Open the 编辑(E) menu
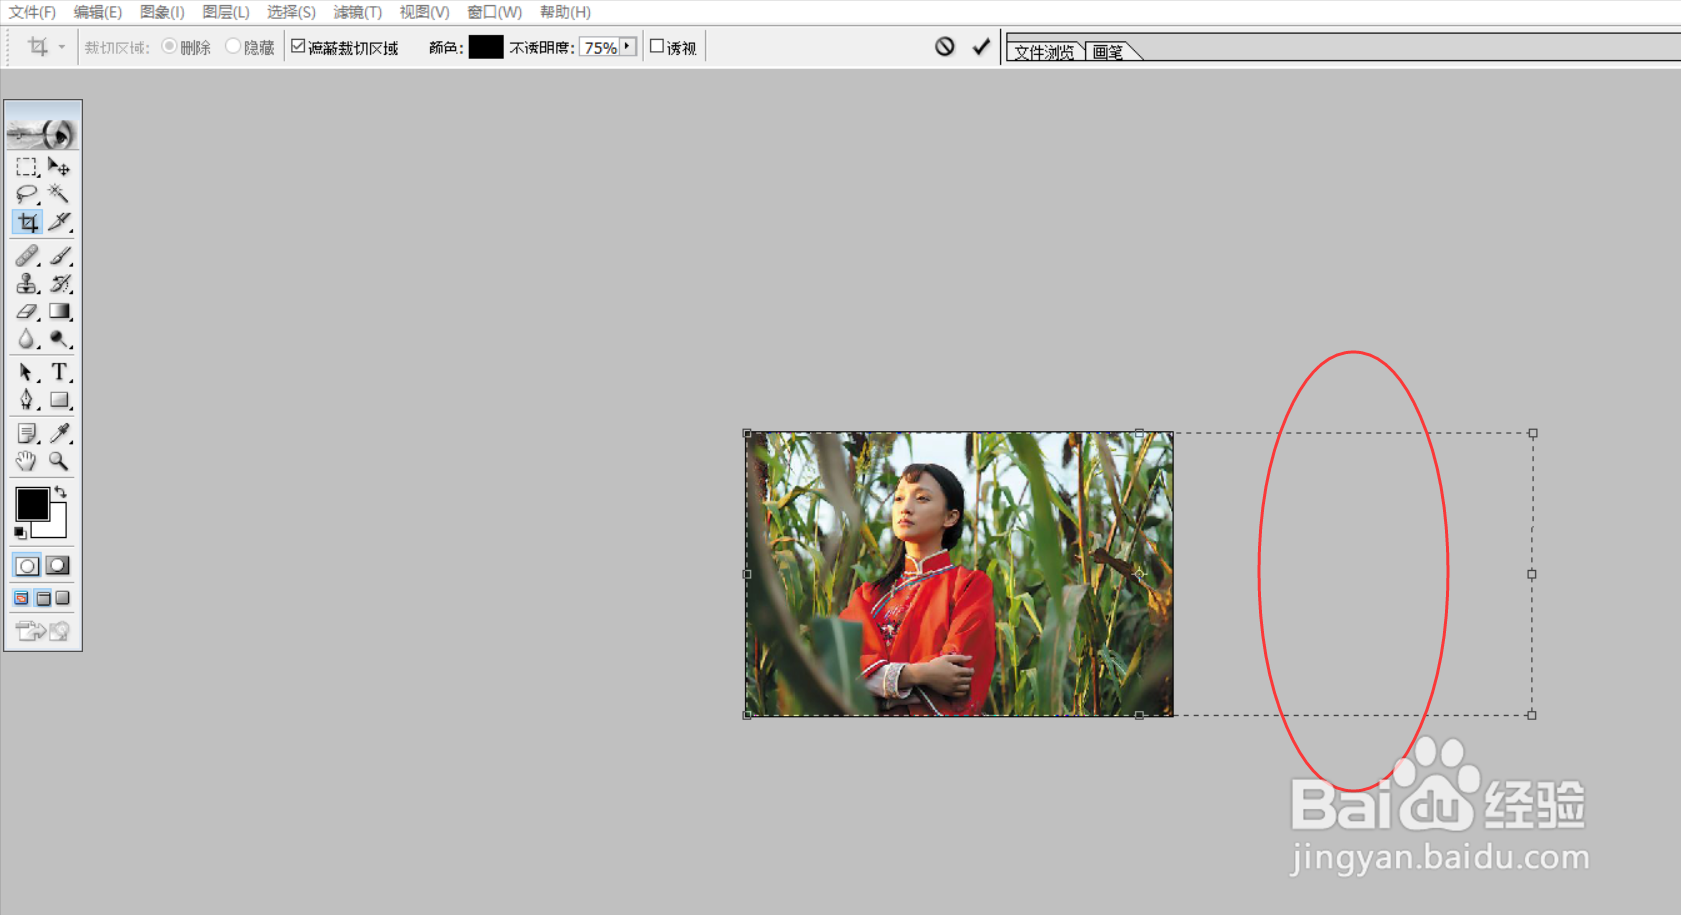Image resolution: width=1681 pixels, height=915 pixels. coord(98,12)
